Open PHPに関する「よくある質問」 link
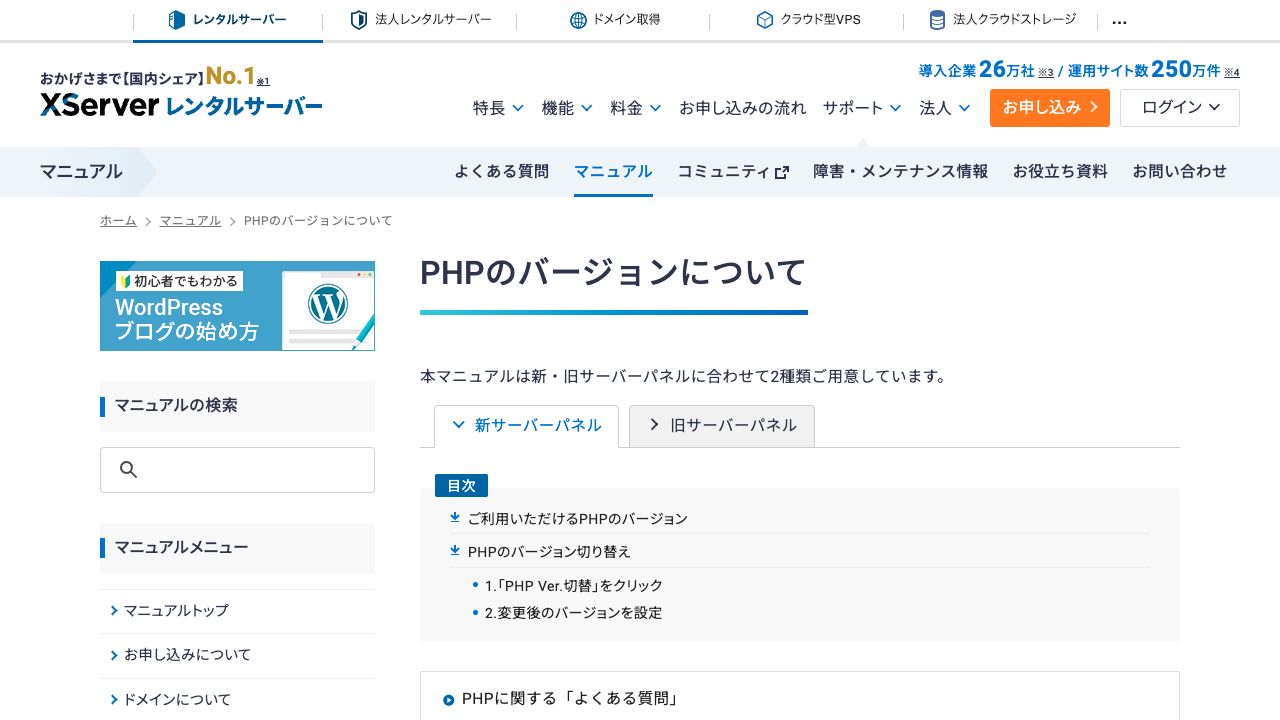This screenshot has height=720, width=1280. (x=570, y=699)
